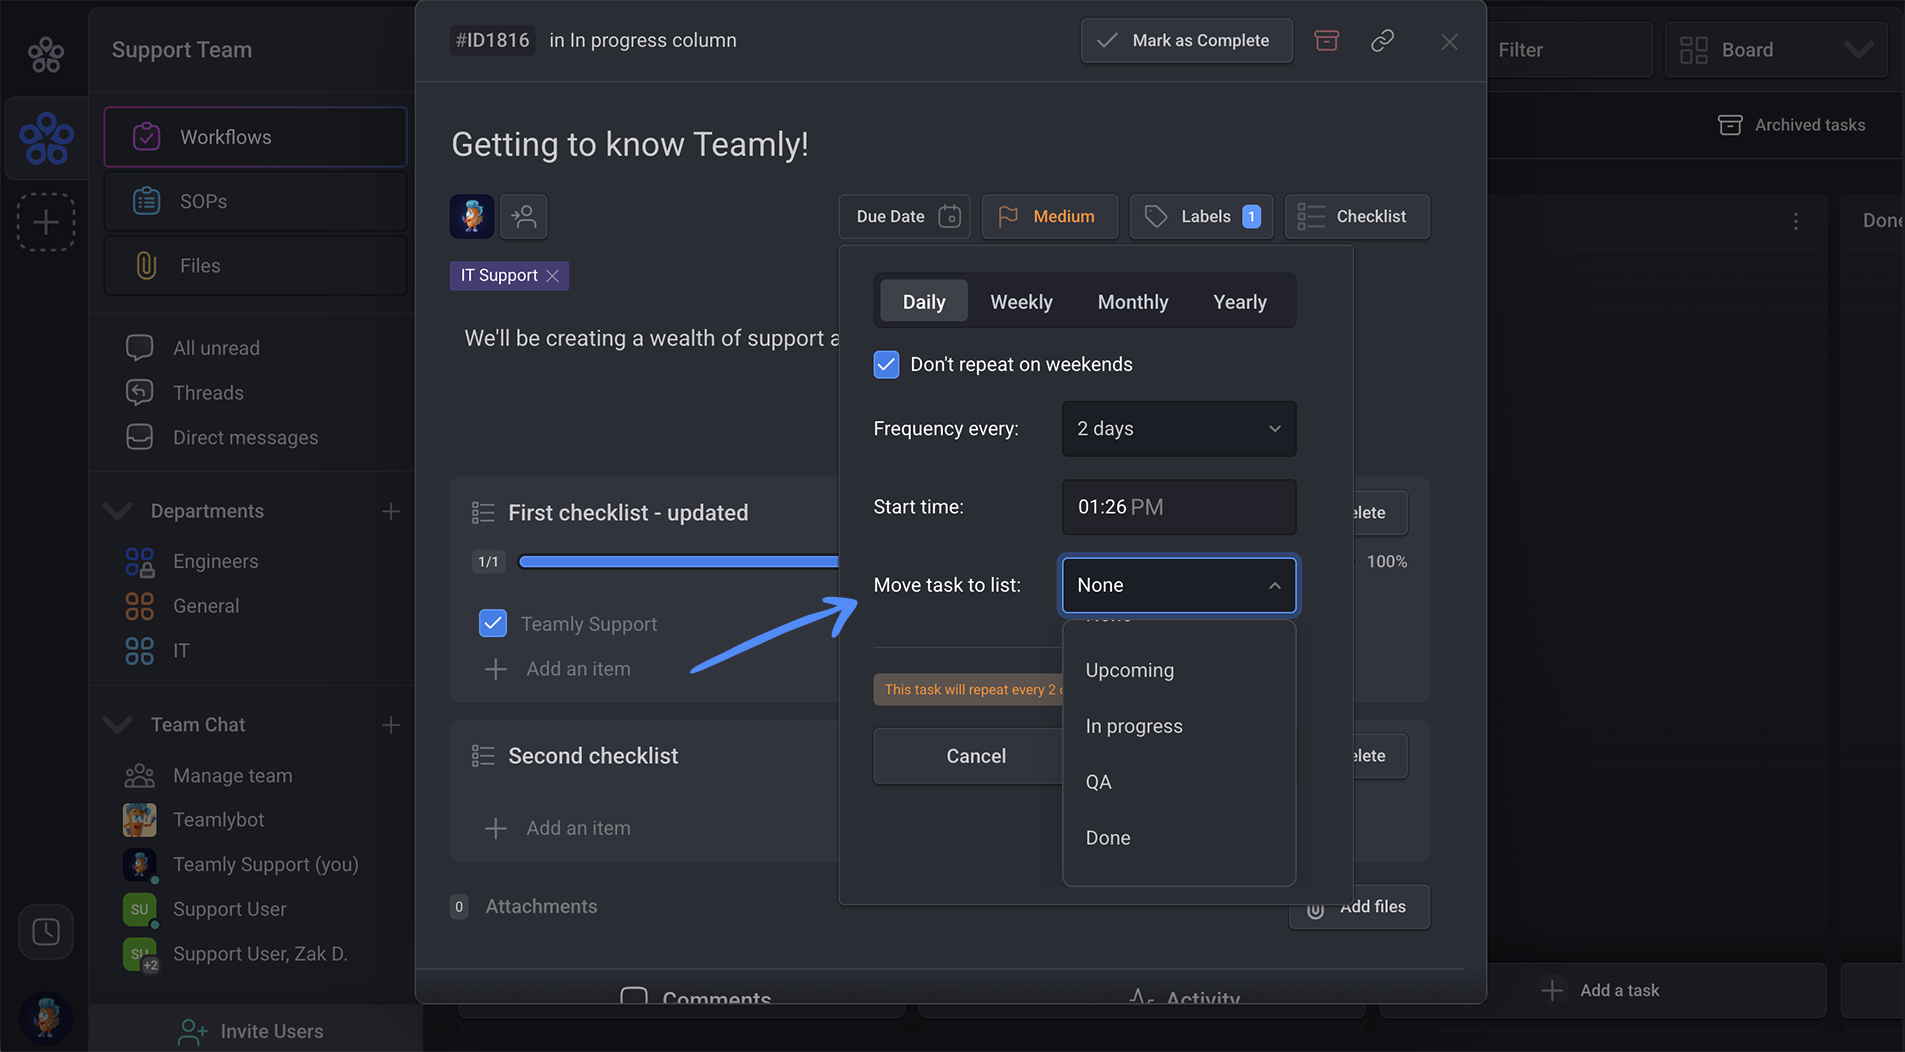Image resolution: width=1905 pixels, height=1052 pixels.
Task: Open the Labels selector
Action: point(1201,216)
